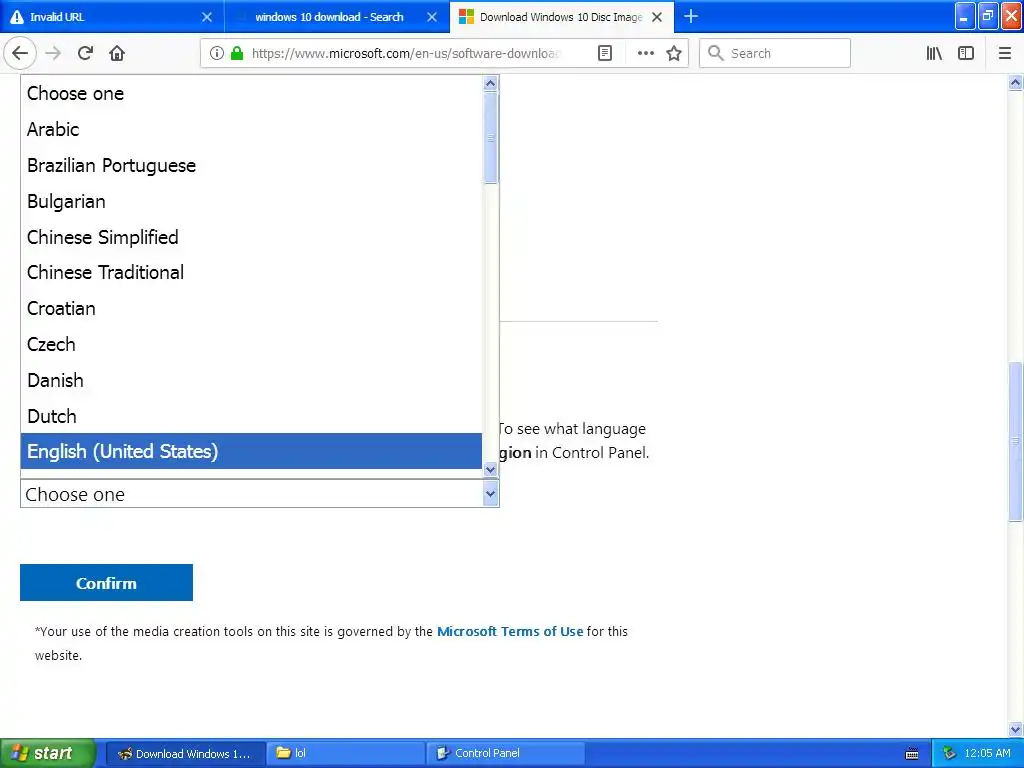This screenshot has height=768, width=1024.
Task: Open the Library icon
Action: 934,54
